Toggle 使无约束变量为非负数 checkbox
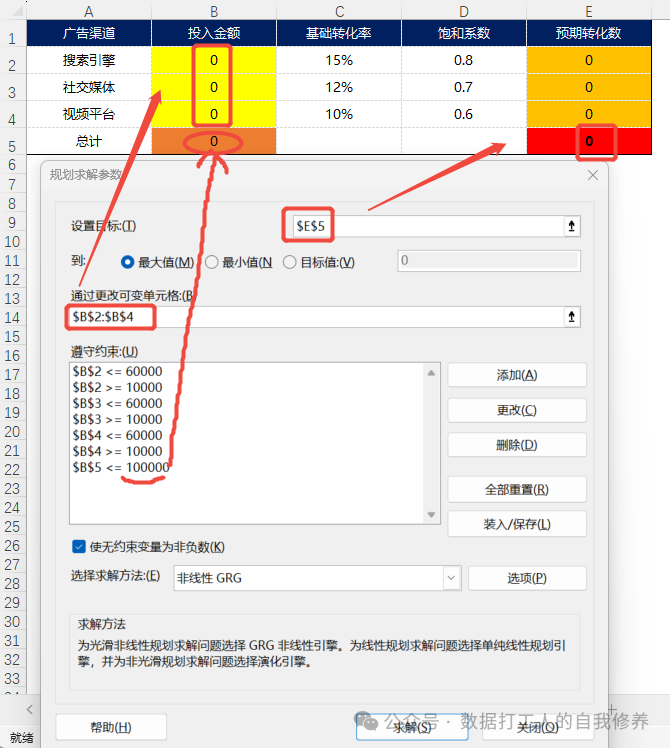Image resolution: width=670 pixels, height=748 pixels. coord(79,547)
